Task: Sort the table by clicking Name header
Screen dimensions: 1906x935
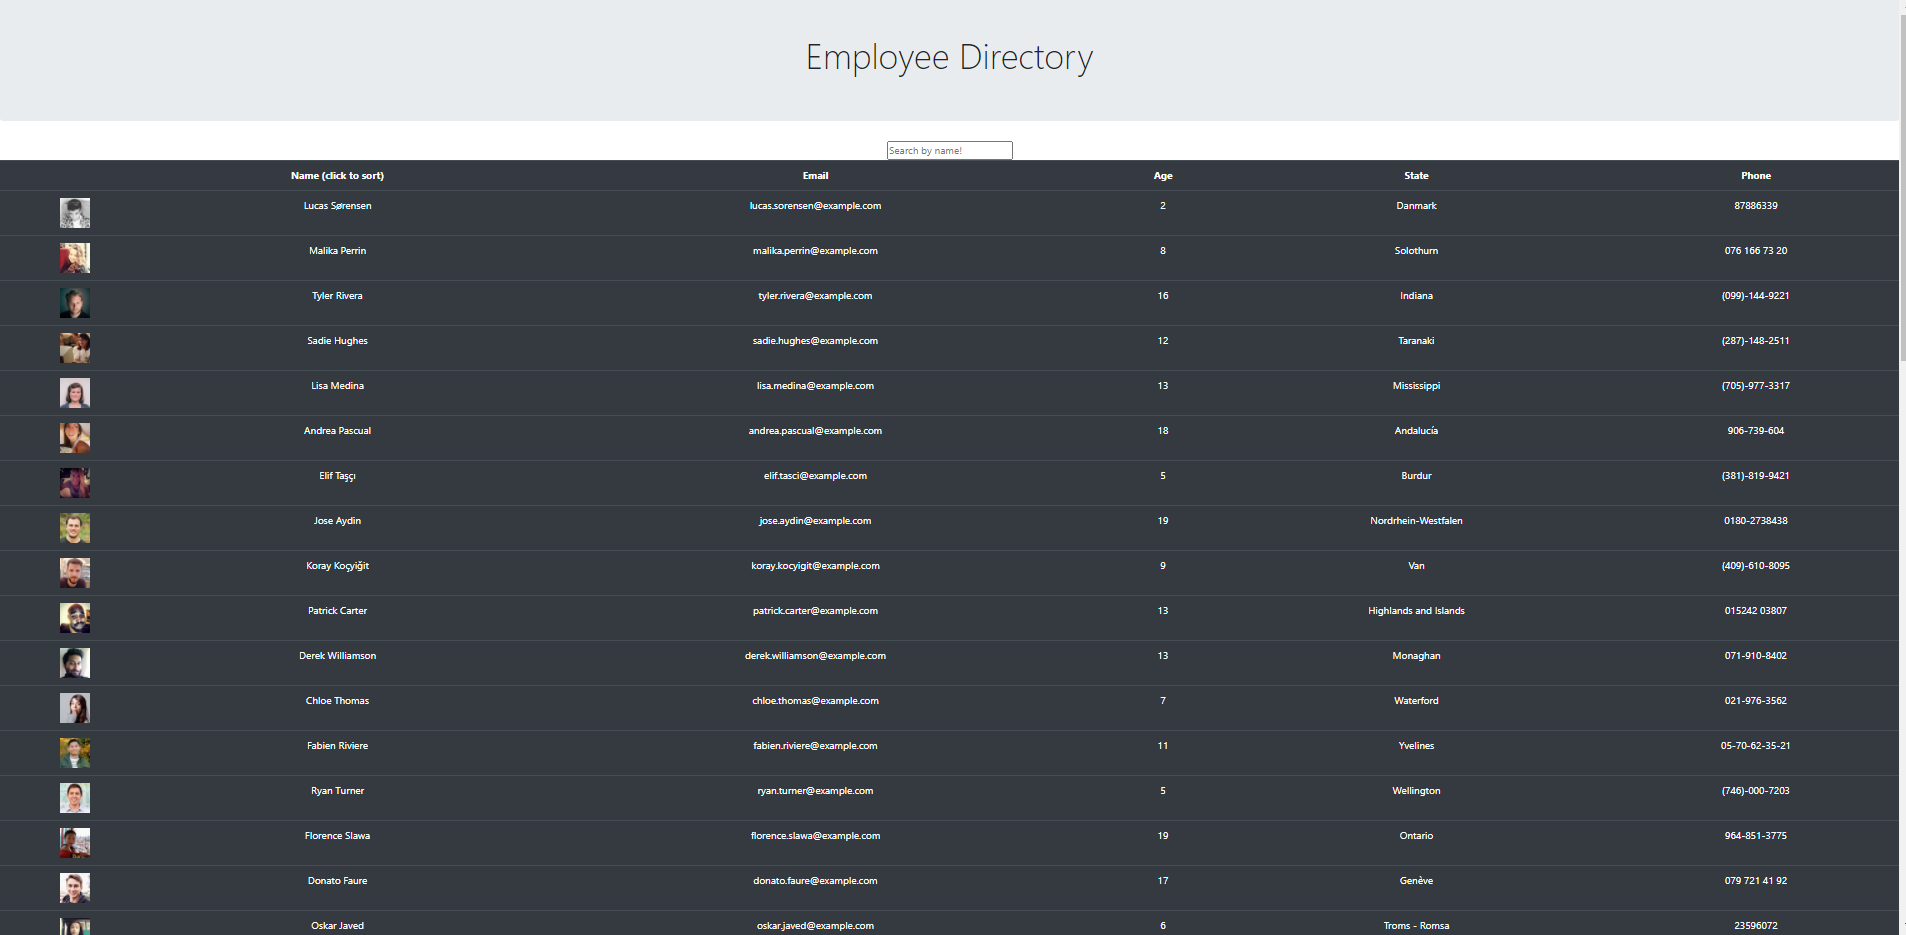Action: (337, 175)
